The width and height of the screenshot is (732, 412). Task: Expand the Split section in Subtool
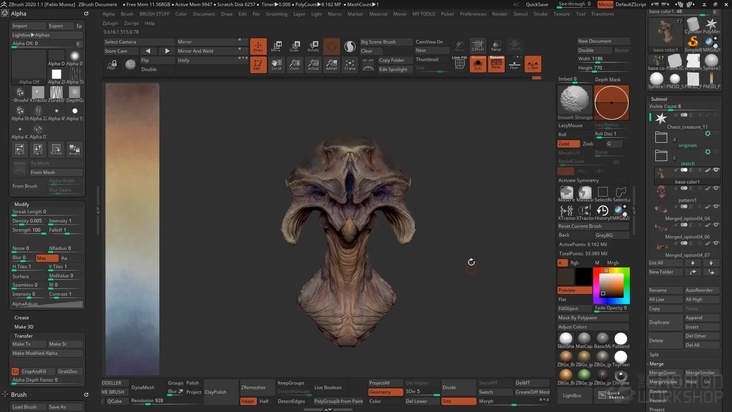[654, 355]
